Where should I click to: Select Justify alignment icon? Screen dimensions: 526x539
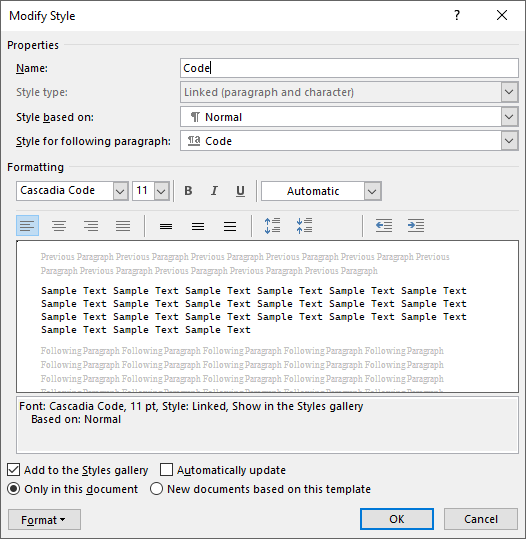(123, 226)
